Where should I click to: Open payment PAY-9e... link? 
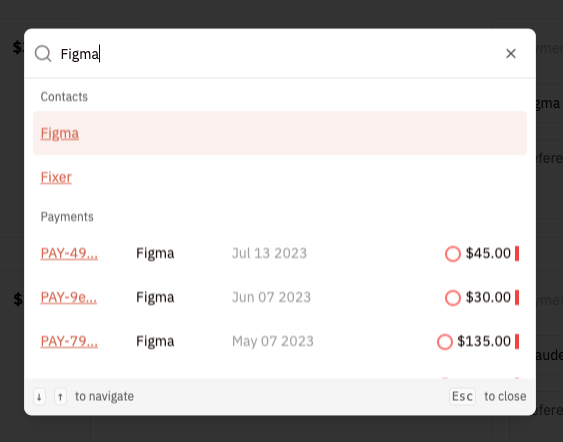[x=69, y=297]
